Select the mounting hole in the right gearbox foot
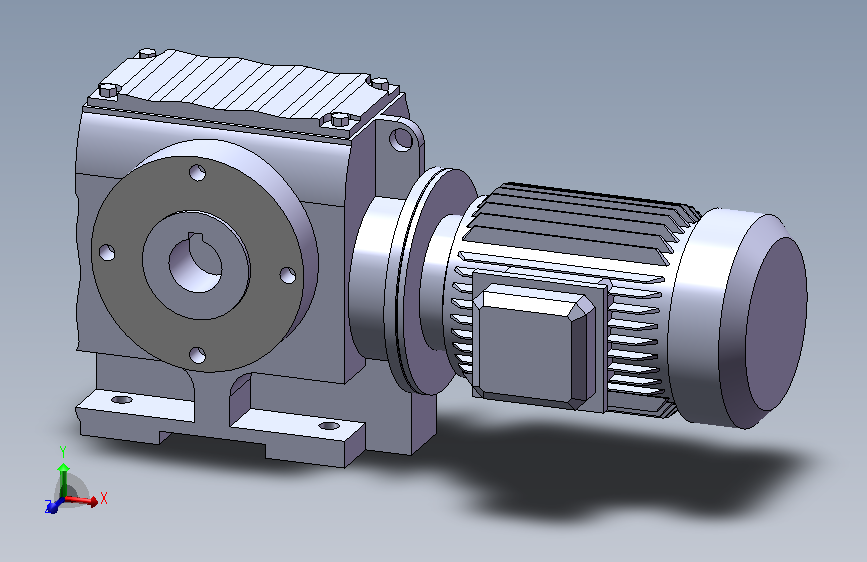Image resolution: width=867 pixels, height=562 pixels. 329,426
